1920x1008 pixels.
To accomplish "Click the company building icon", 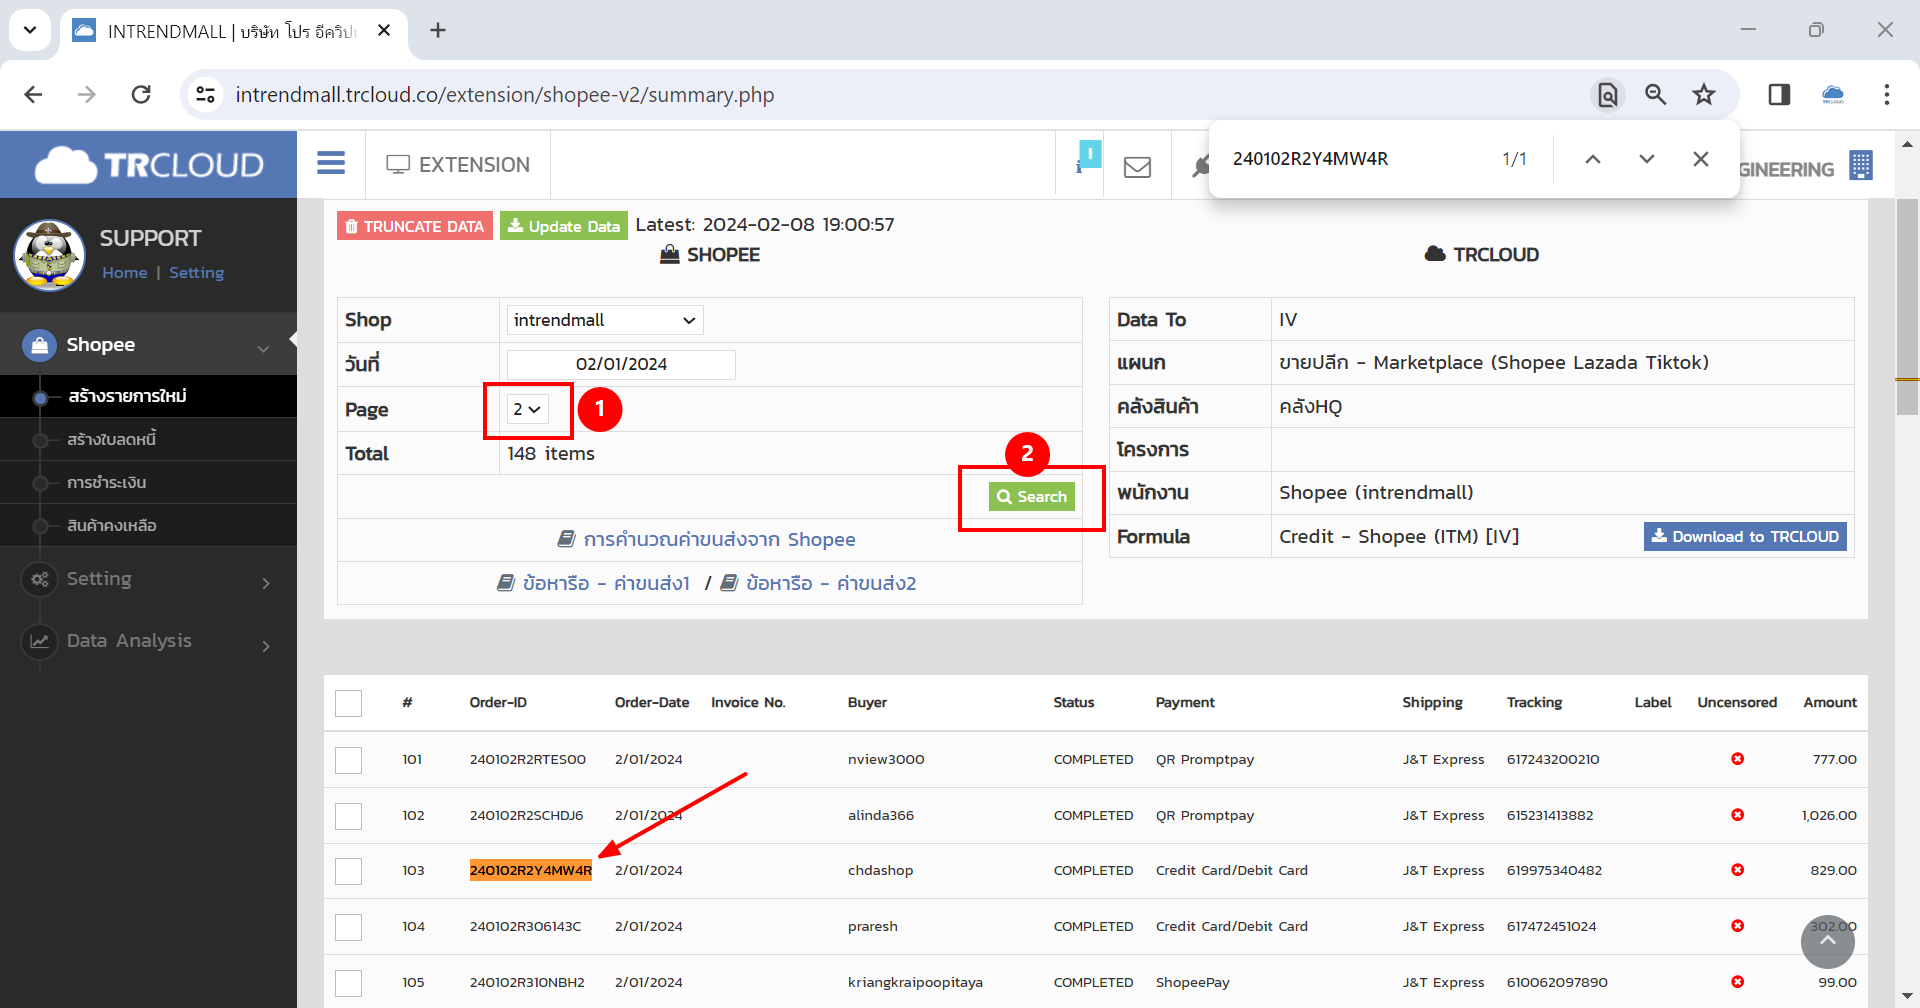I will coord(1861,165).
